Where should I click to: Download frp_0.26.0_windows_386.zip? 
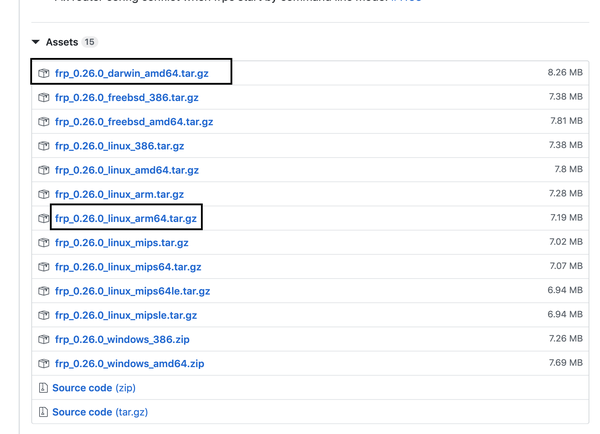[x=122, y=339]
